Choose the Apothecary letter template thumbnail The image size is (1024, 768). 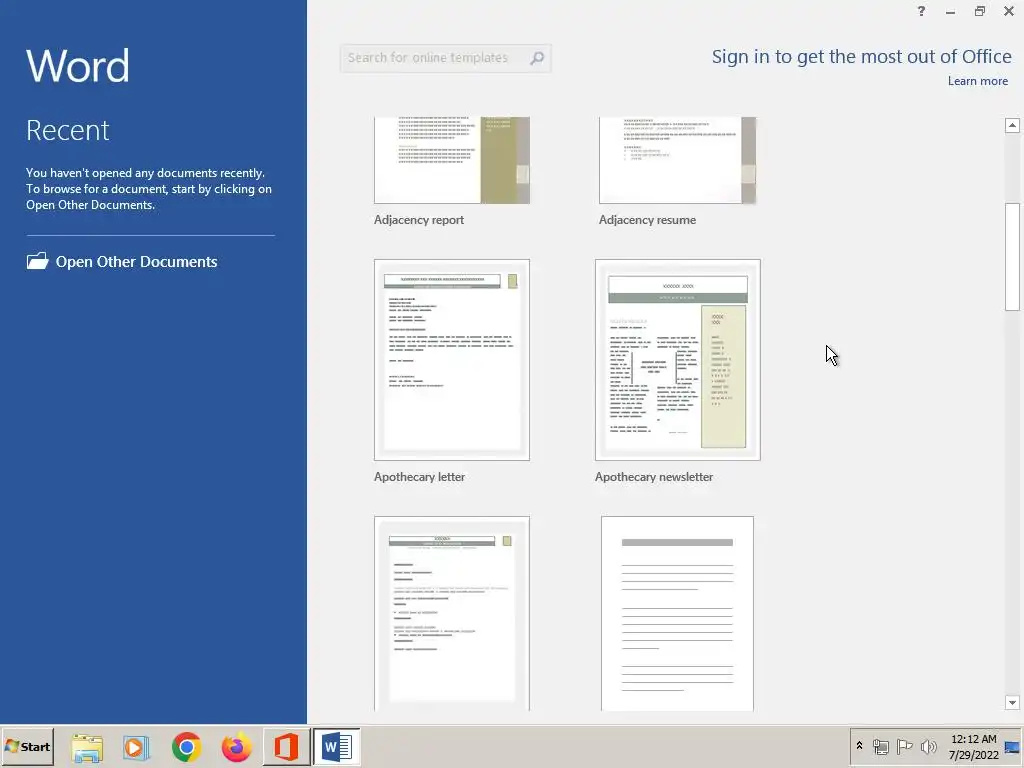452,360
